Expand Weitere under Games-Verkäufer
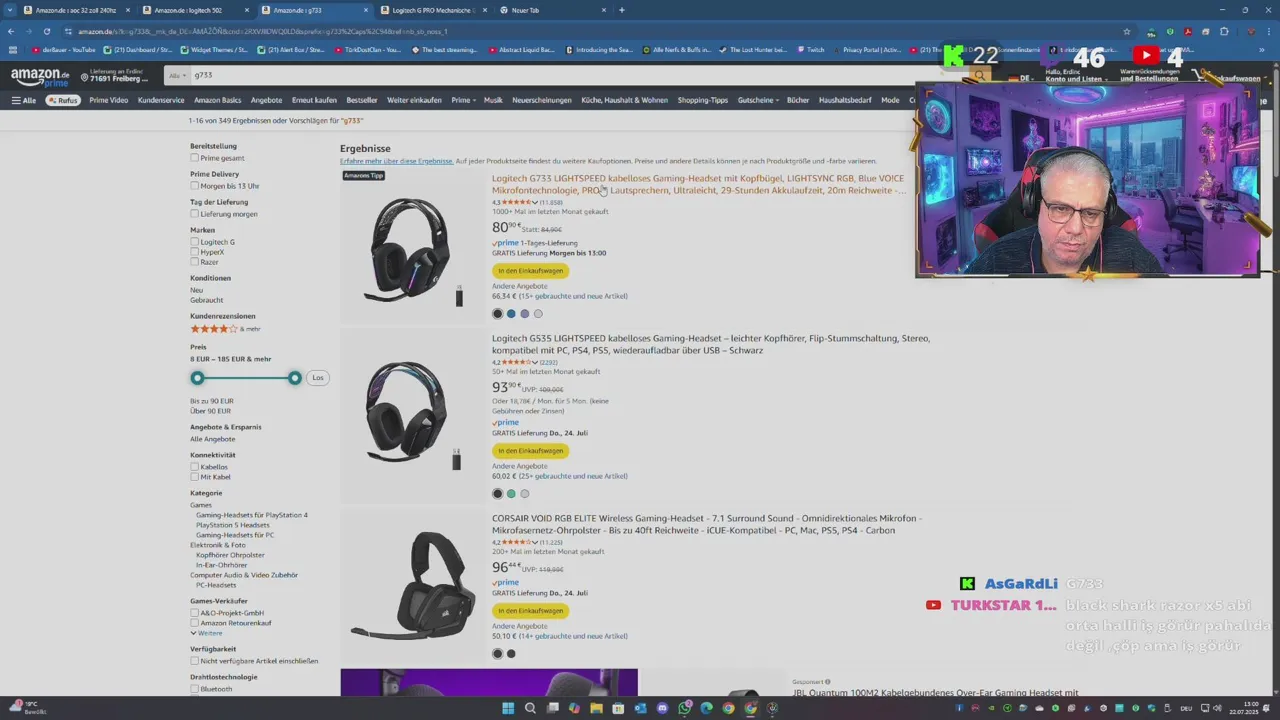Viewport: 1280px width, 720px height. pyautogui.click(x=207, y=633)
